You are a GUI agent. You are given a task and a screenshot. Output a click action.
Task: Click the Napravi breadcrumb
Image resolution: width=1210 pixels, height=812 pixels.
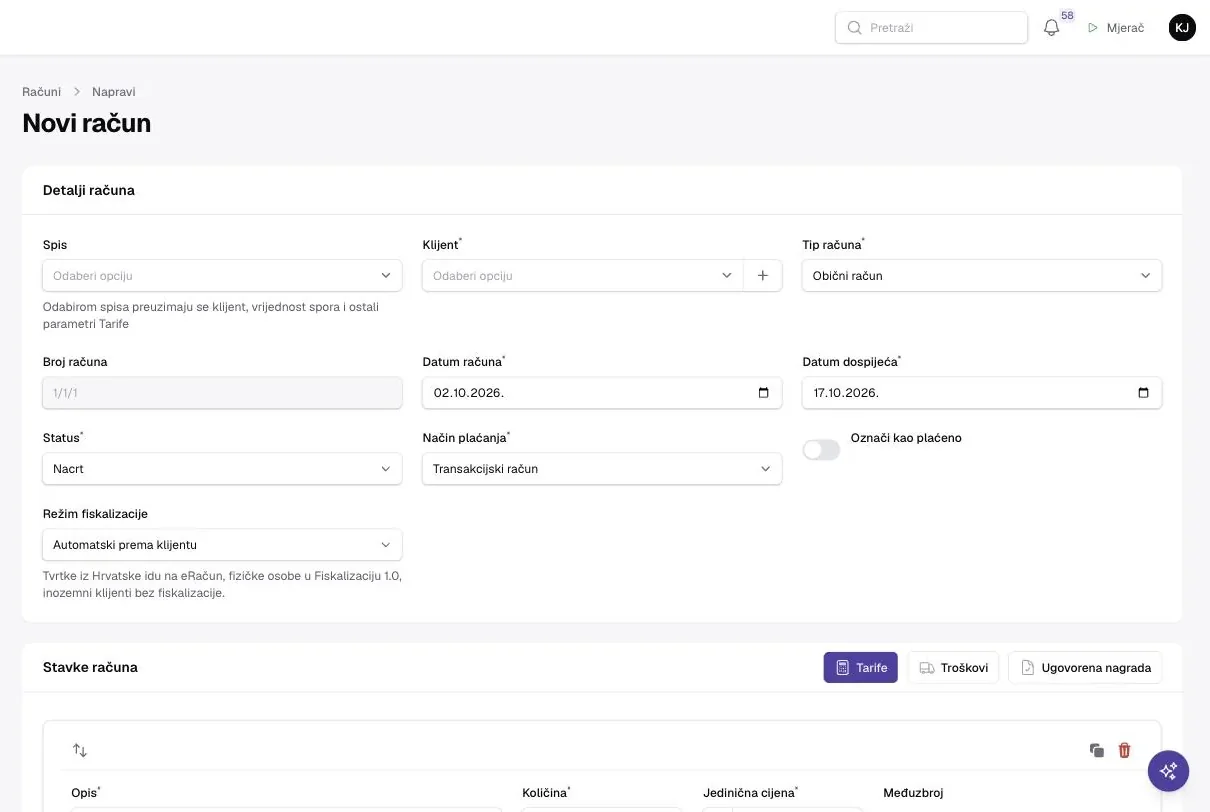(114, 92)
